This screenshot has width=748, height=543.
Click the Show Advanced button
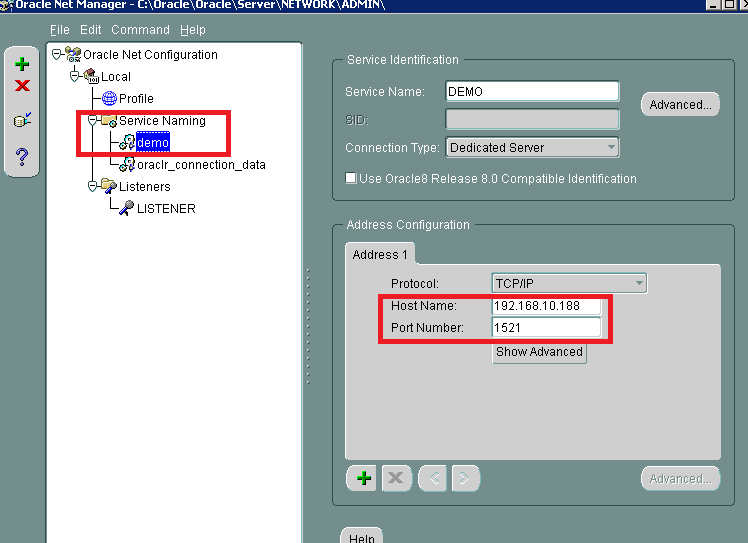tap(539, 352)
